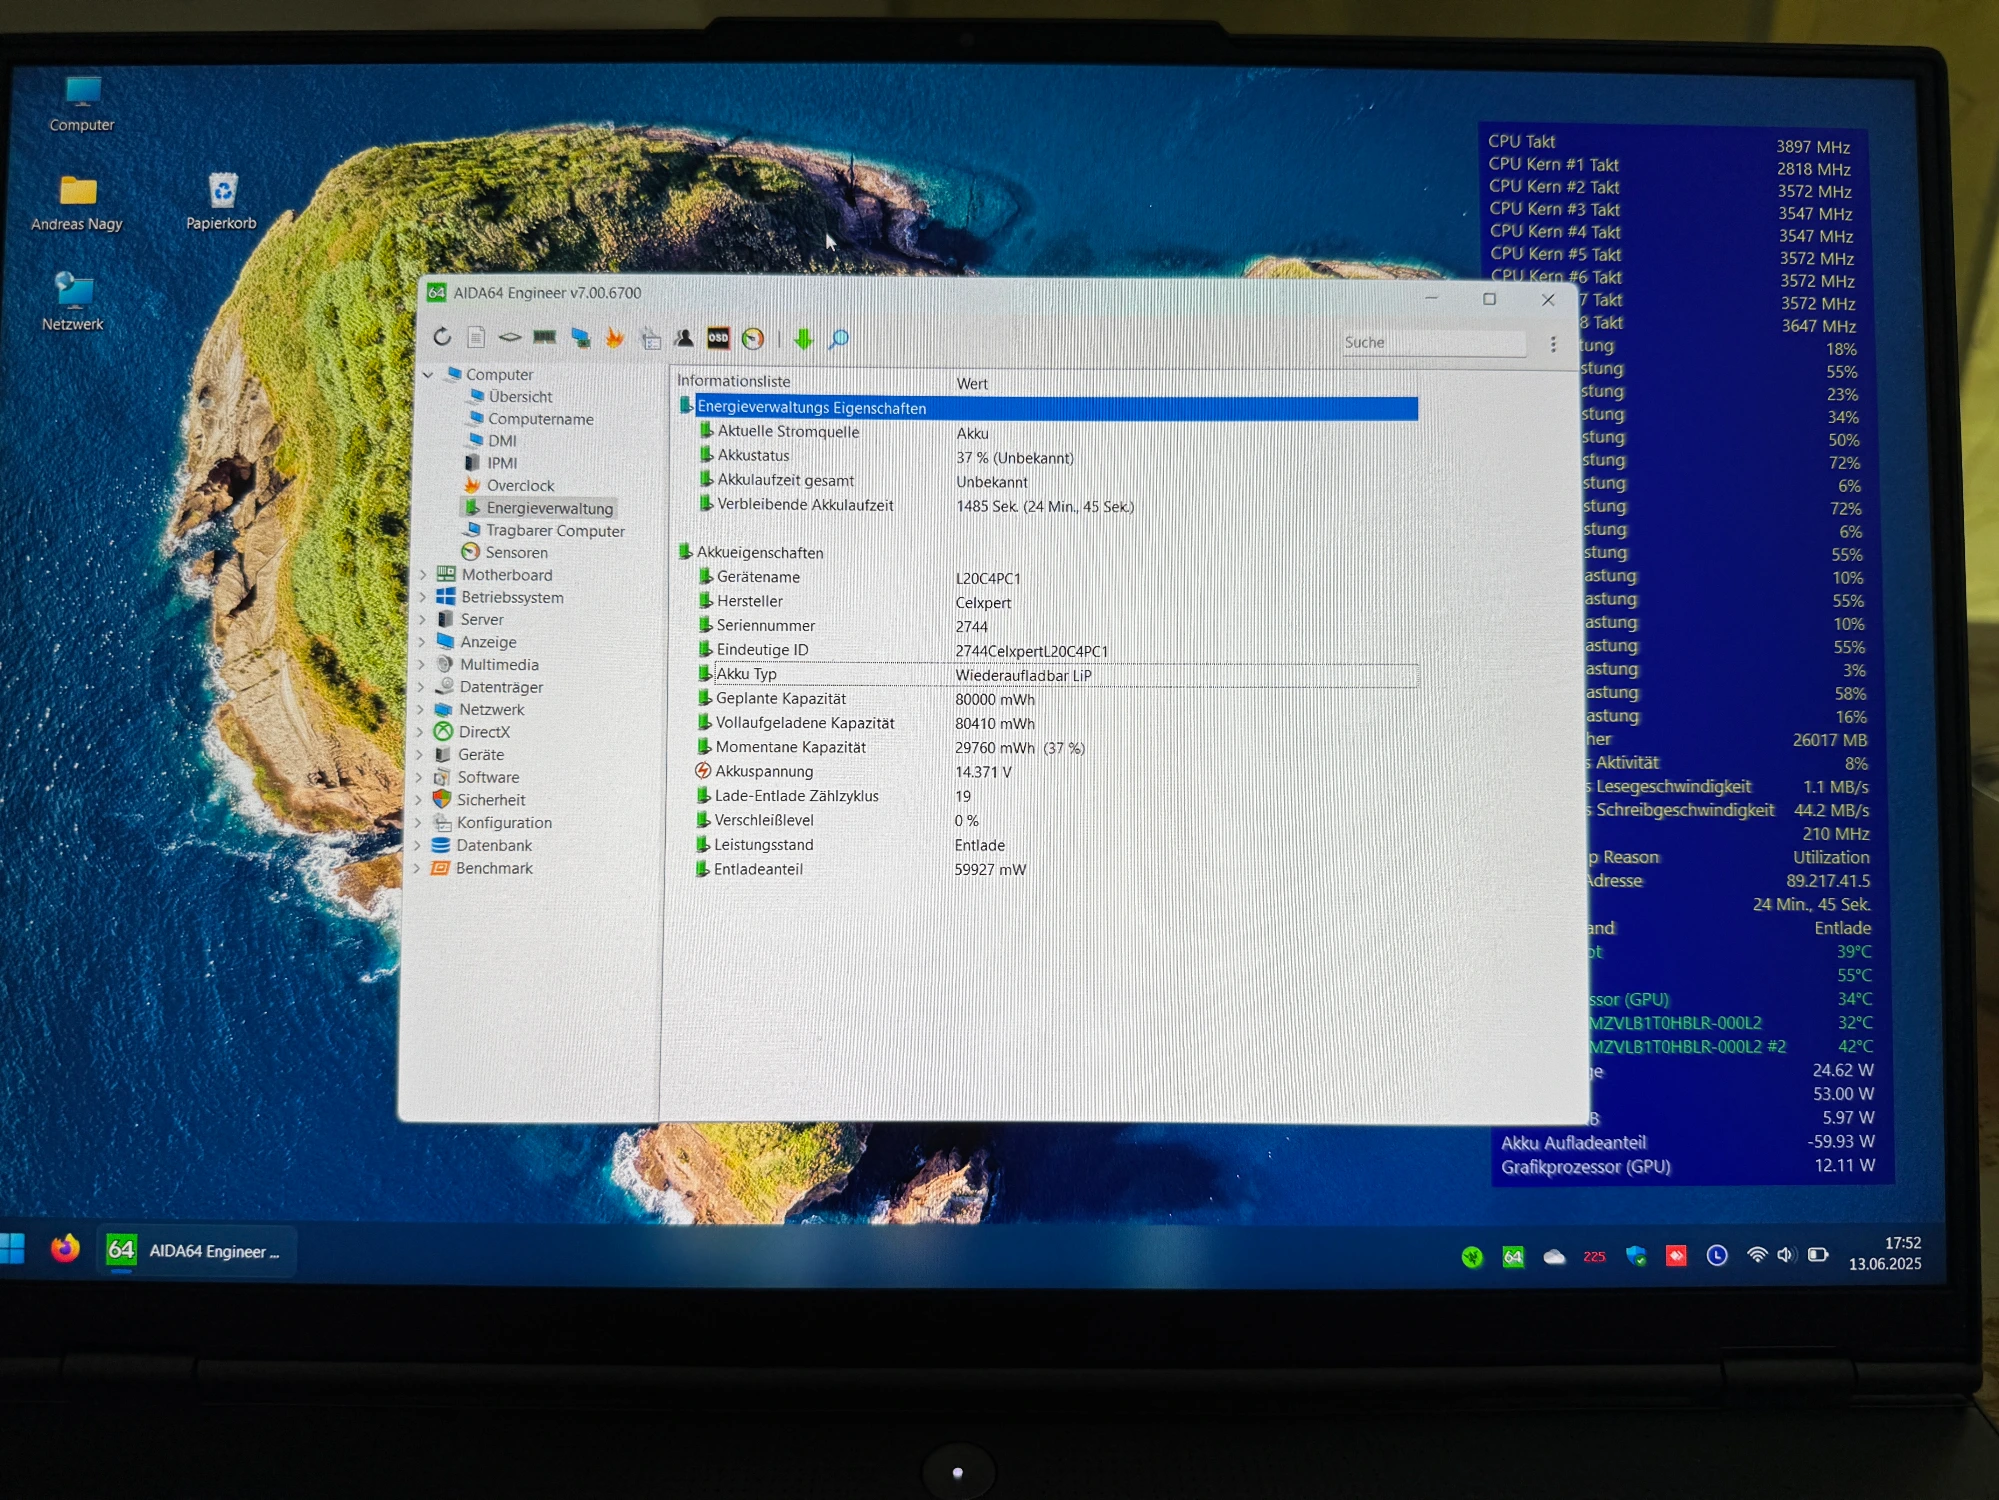This screenshot has height=1500, width=1999.
Task: Open the Report document icon
Action: pyautogui.click(x=476, y=337)
